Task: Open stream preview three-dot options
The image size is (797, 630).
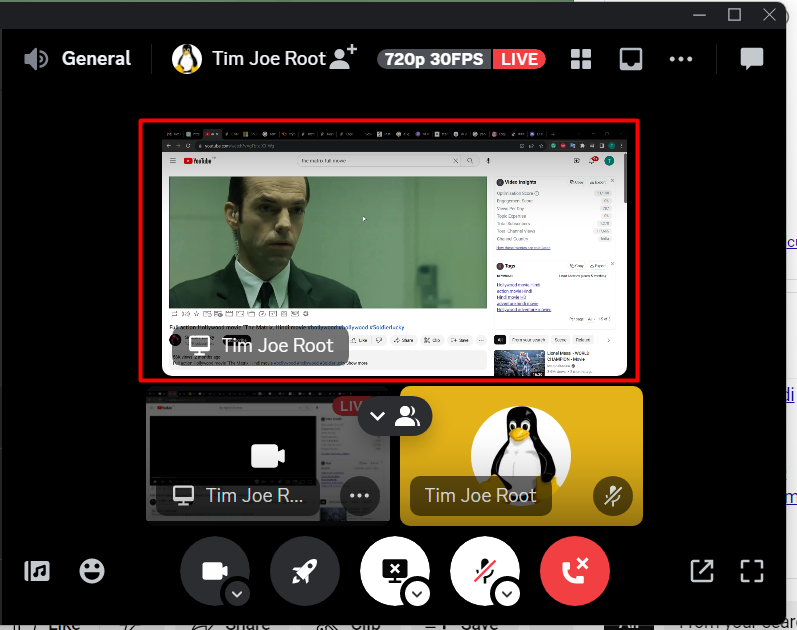Action: pos(359,496)
